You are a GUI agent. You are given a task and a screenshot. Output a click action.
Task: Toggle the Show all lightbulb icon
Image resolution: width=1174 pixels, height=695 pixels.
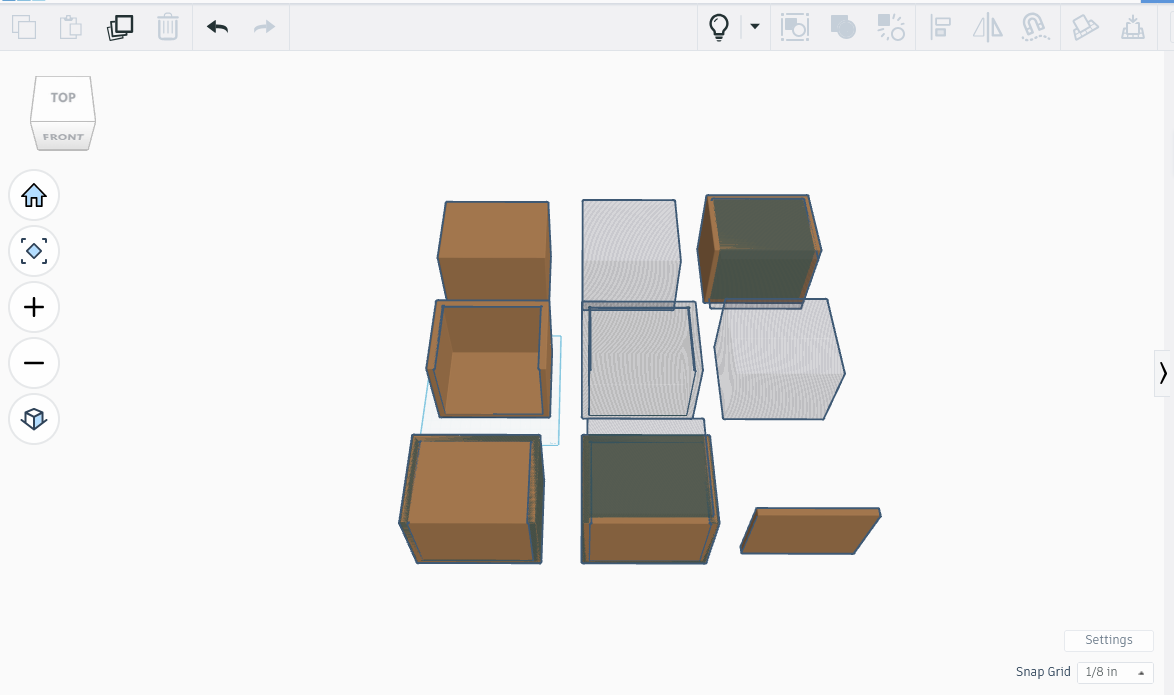point(719,27)
